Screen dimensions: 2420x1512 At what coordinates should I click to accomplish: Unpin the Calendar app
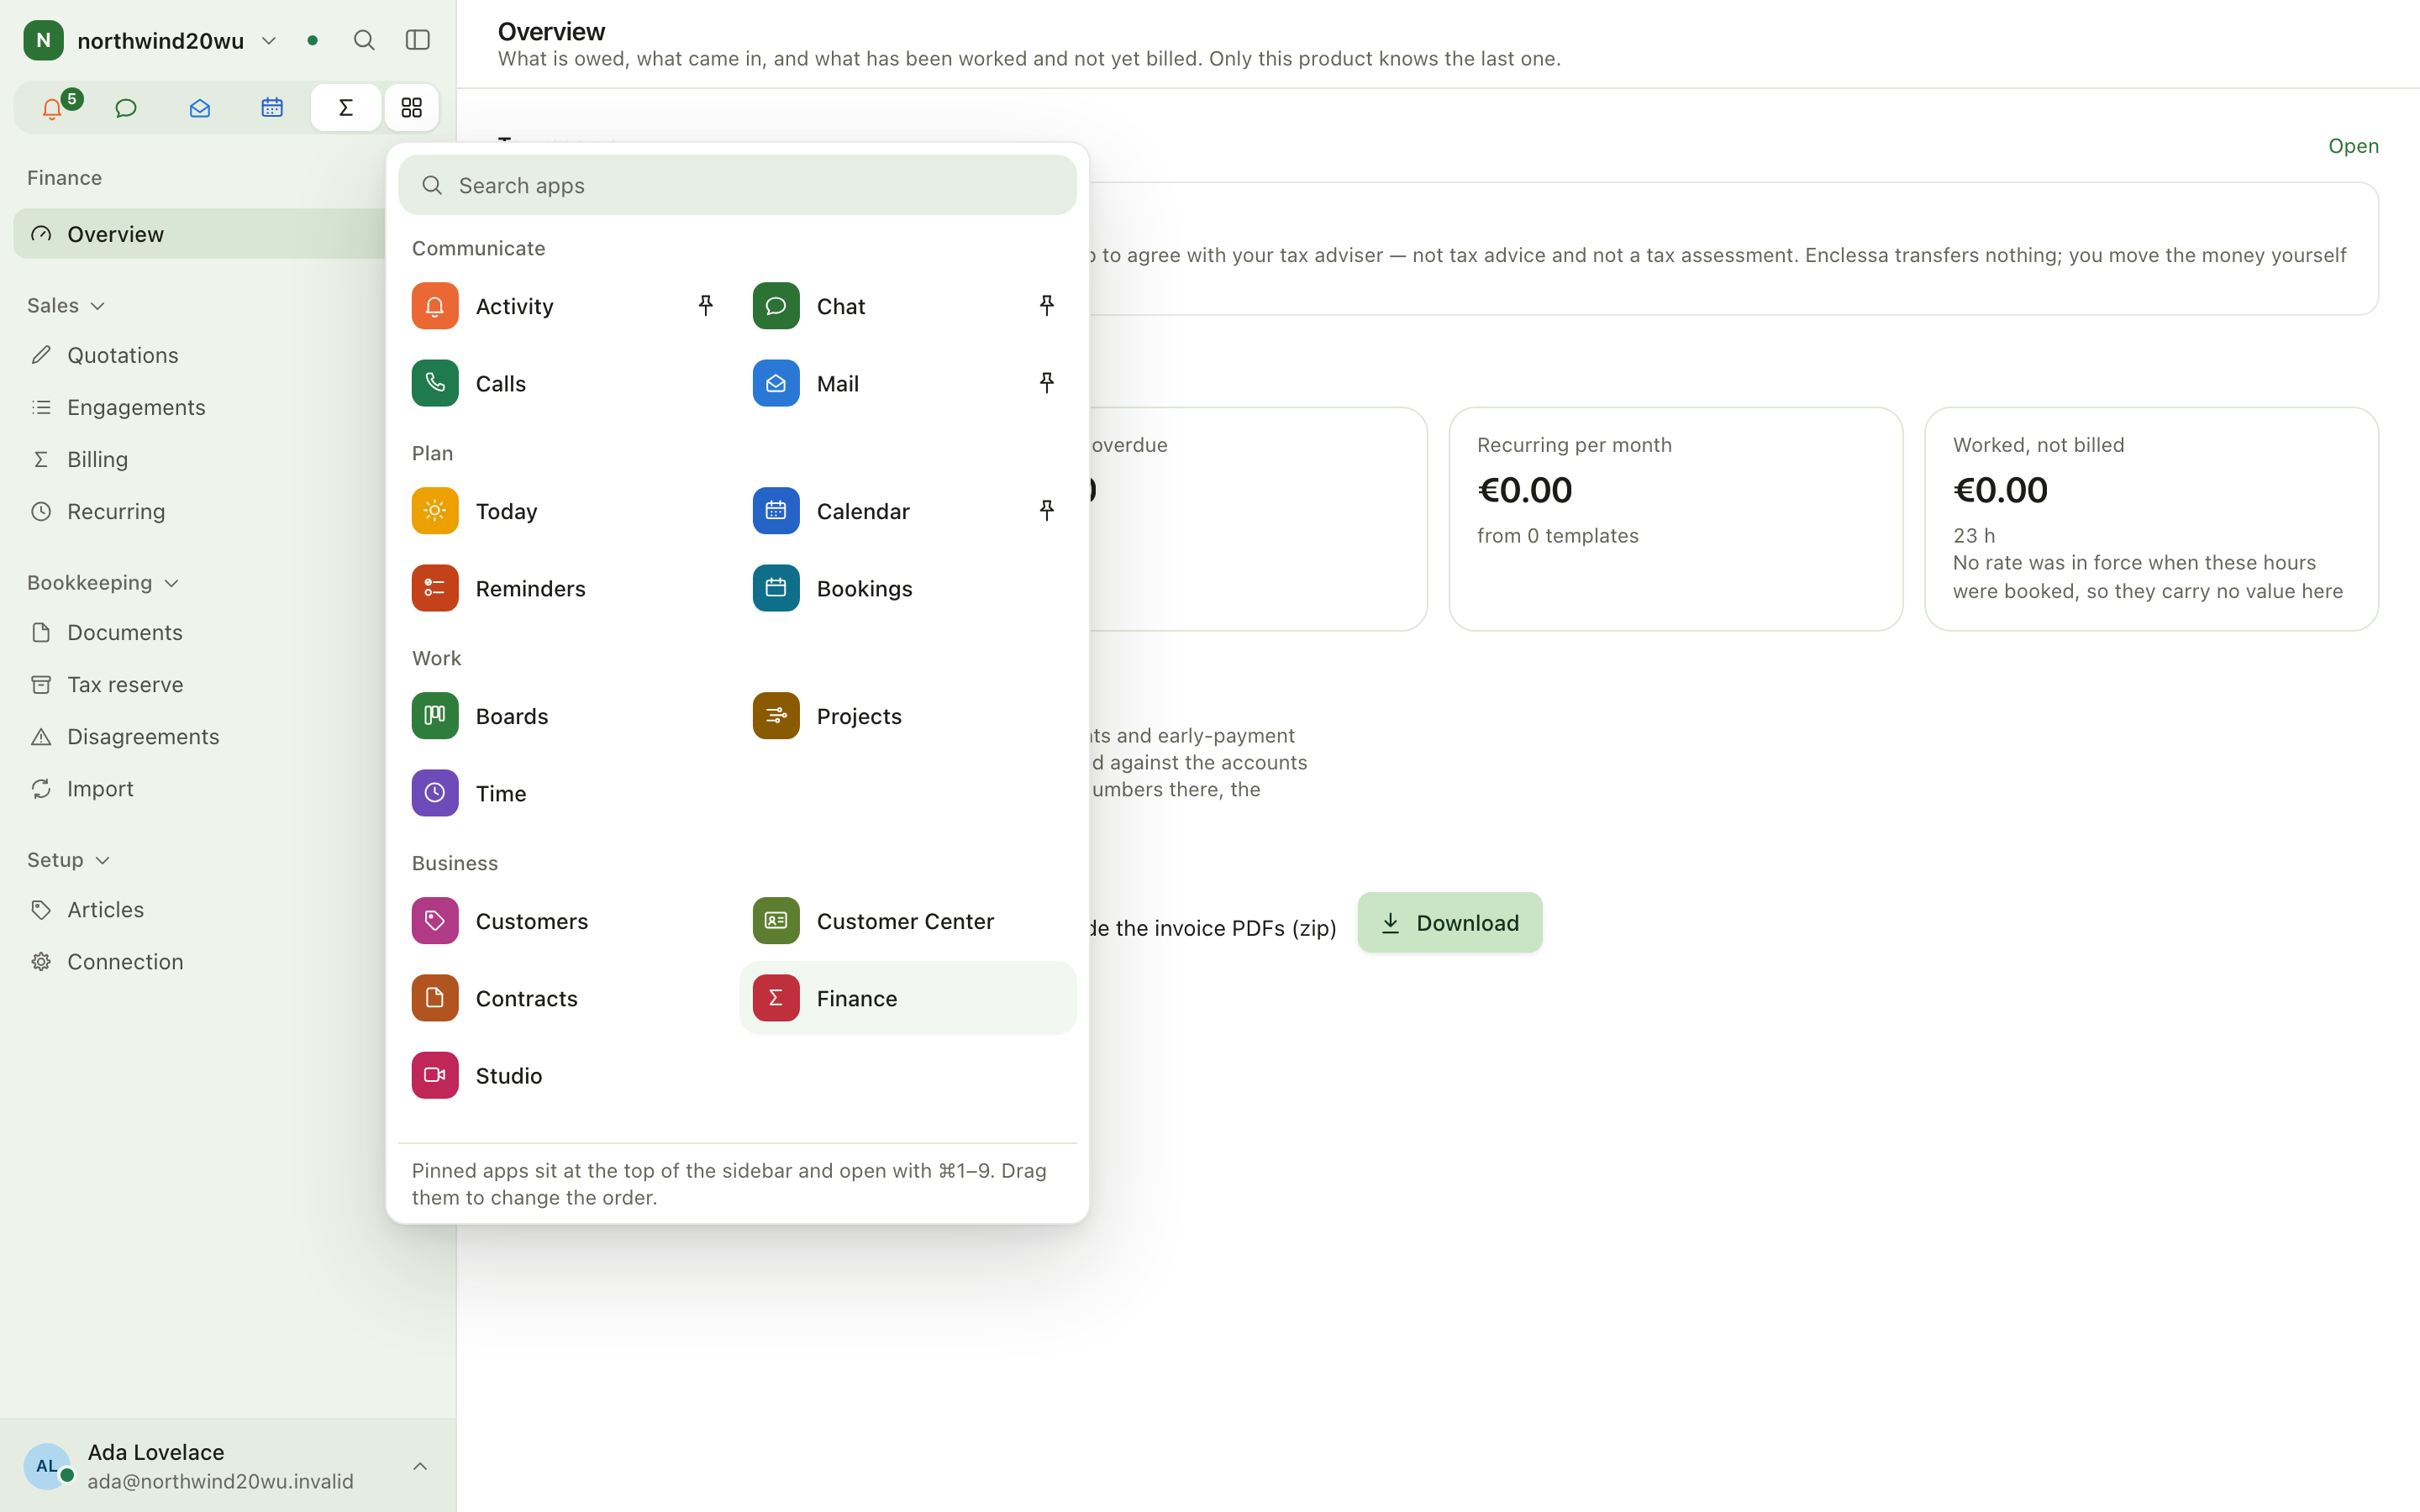[x=1046, y=511]
